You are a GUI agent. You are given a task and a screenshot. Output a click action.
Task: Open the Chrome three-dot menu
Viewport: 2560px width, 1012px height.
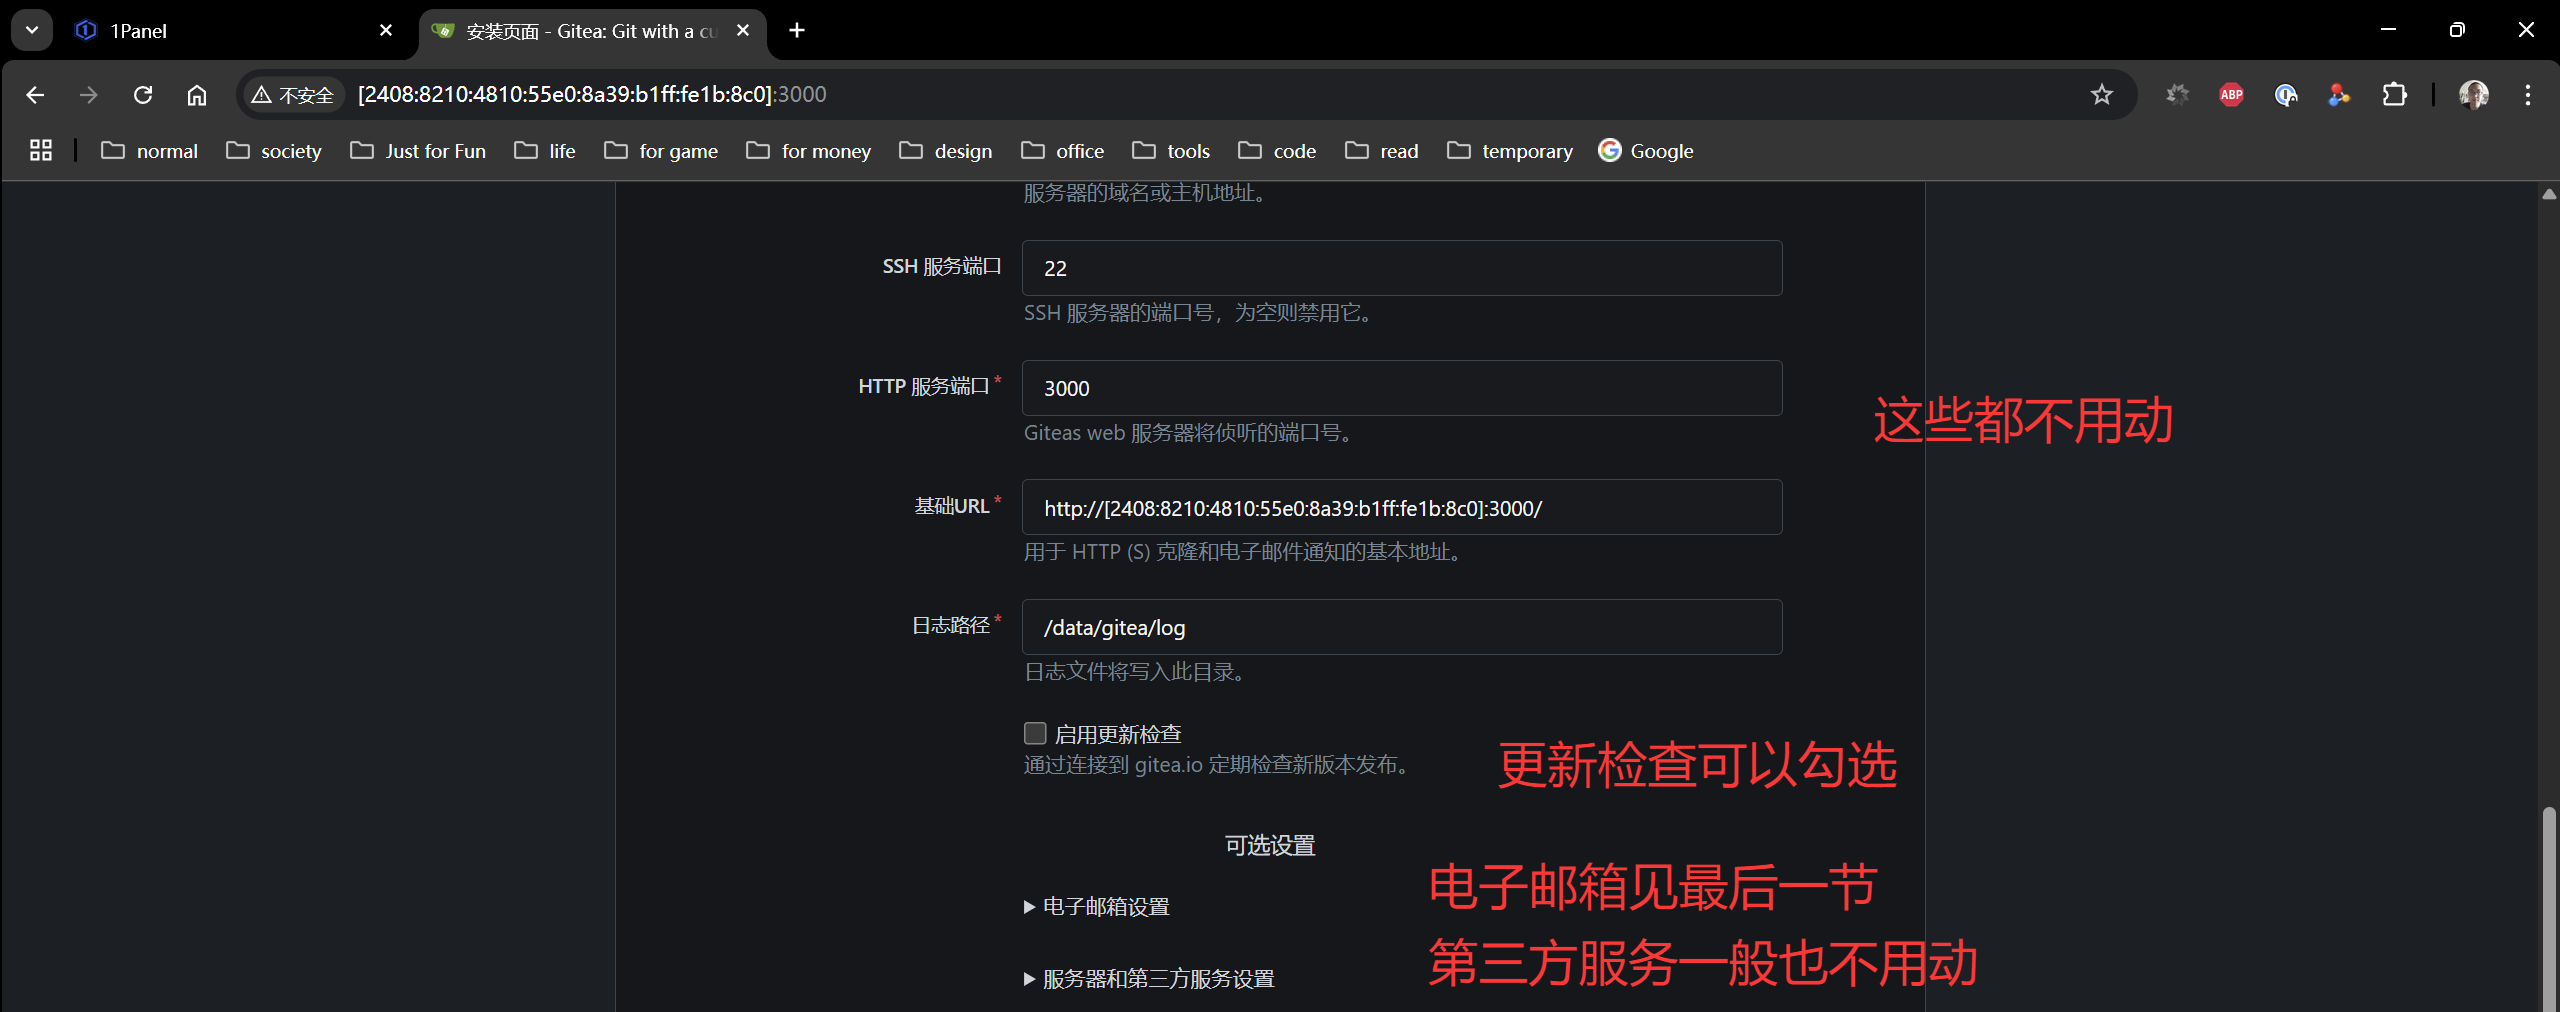[2527, 95]
